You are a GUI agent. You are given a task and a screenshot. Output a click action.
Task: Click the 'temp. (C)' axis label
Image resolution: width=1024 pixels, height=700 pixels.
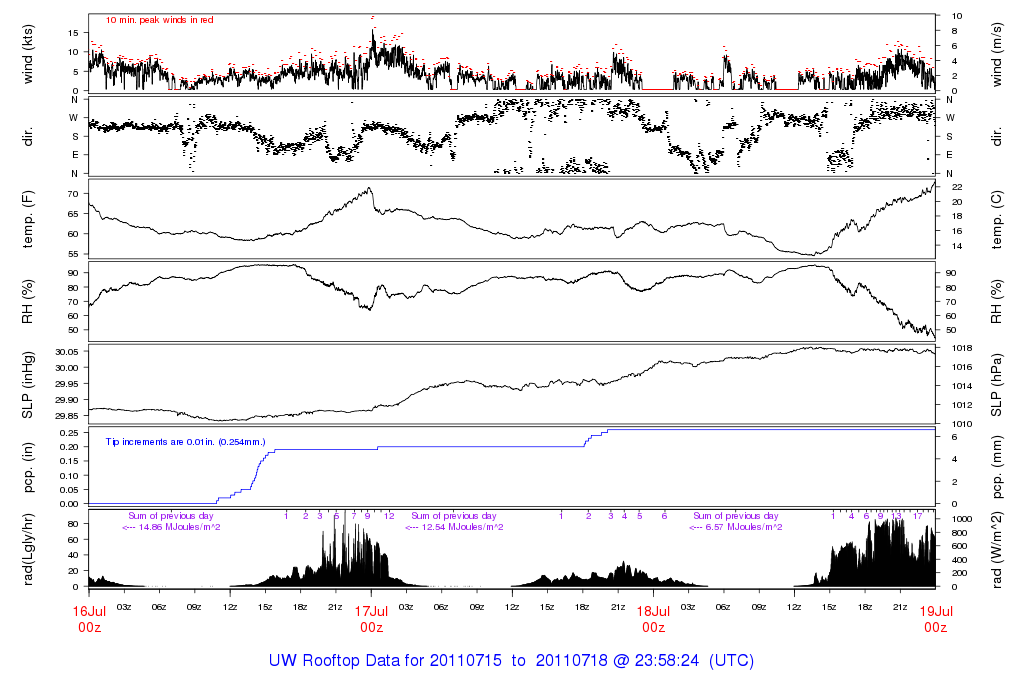[996, 219]
